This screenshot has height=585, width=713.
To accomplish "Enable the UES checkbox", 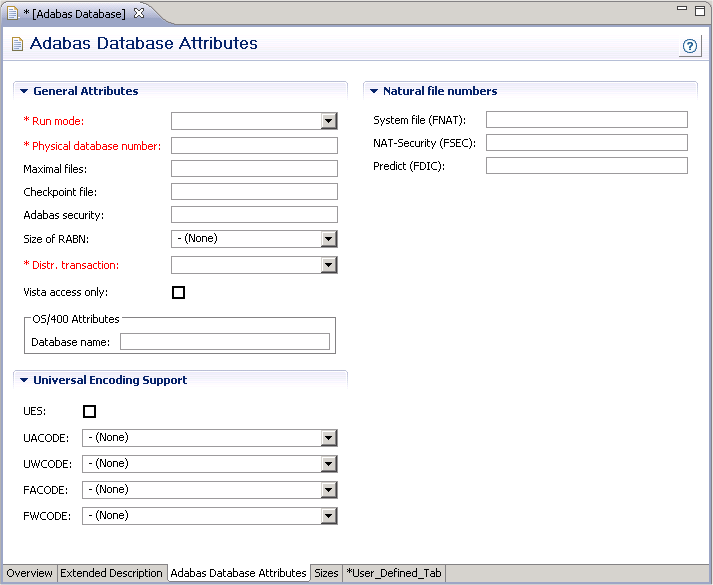I will pos(89,411).
